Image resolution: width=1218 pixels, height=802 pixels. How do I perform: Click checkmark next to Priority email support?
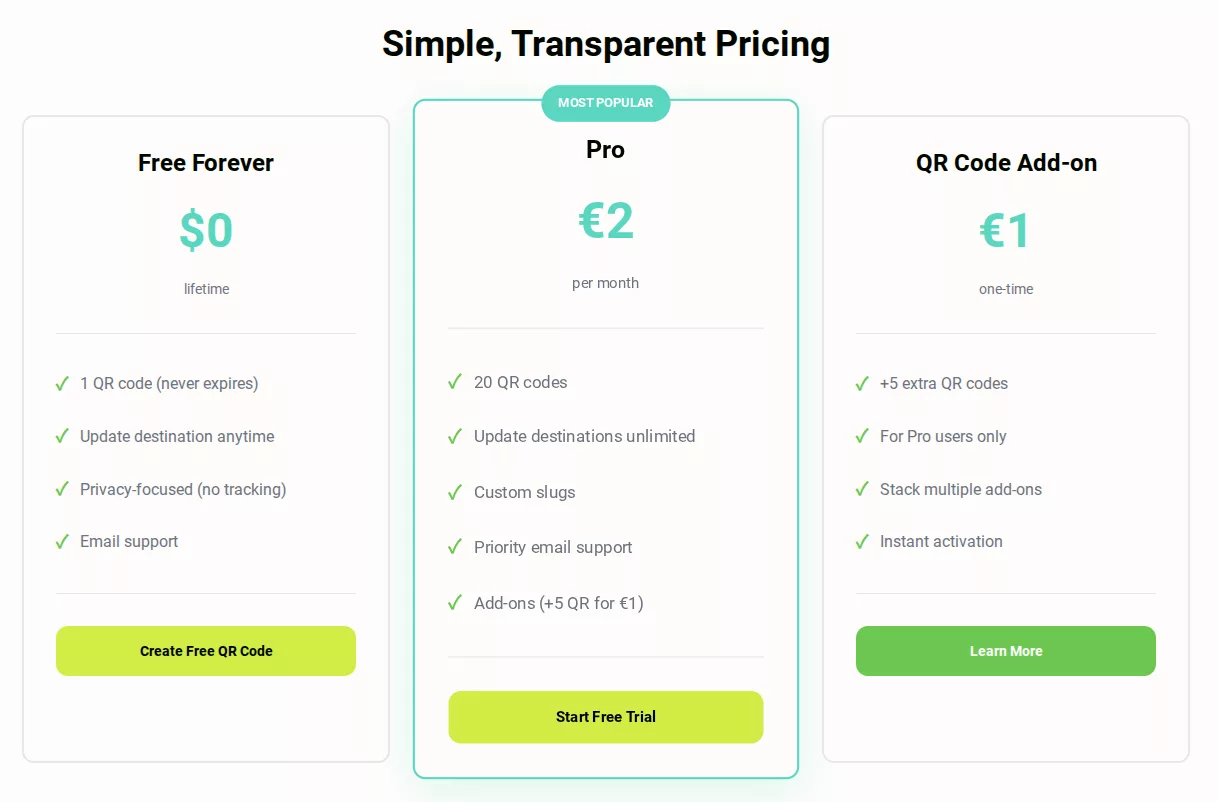pyautogui.click(x=455, y=547)
